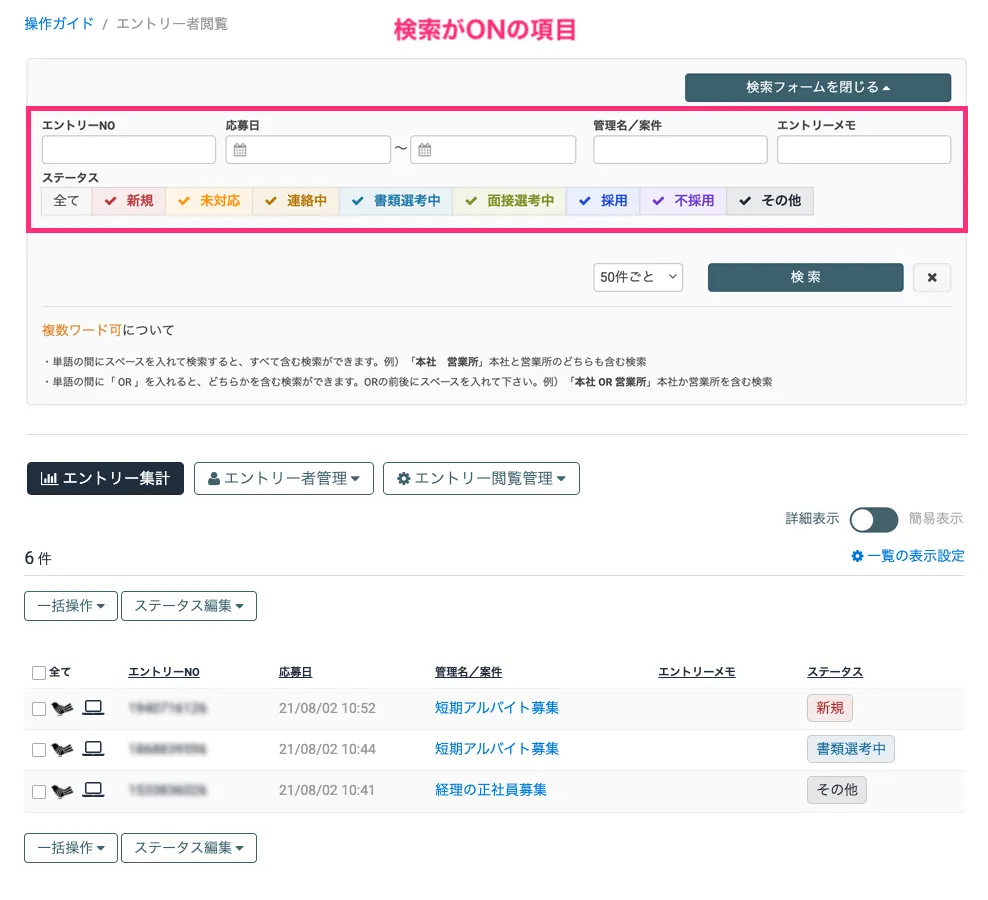This screenshot has width=988, height=900.
Task: Expand the top ステータス編集 dropdown
Action: (x=188, y=606)
